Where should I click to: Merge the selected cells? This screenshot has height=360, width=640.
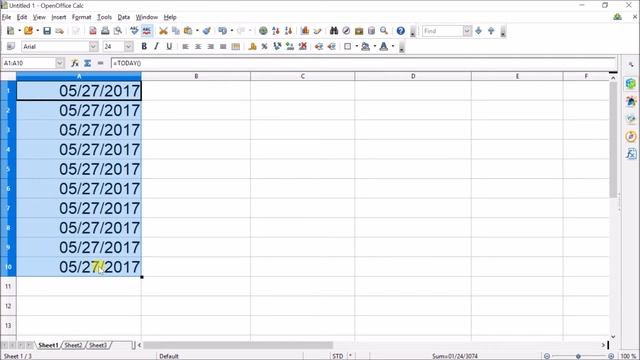[x=236, y=47]
